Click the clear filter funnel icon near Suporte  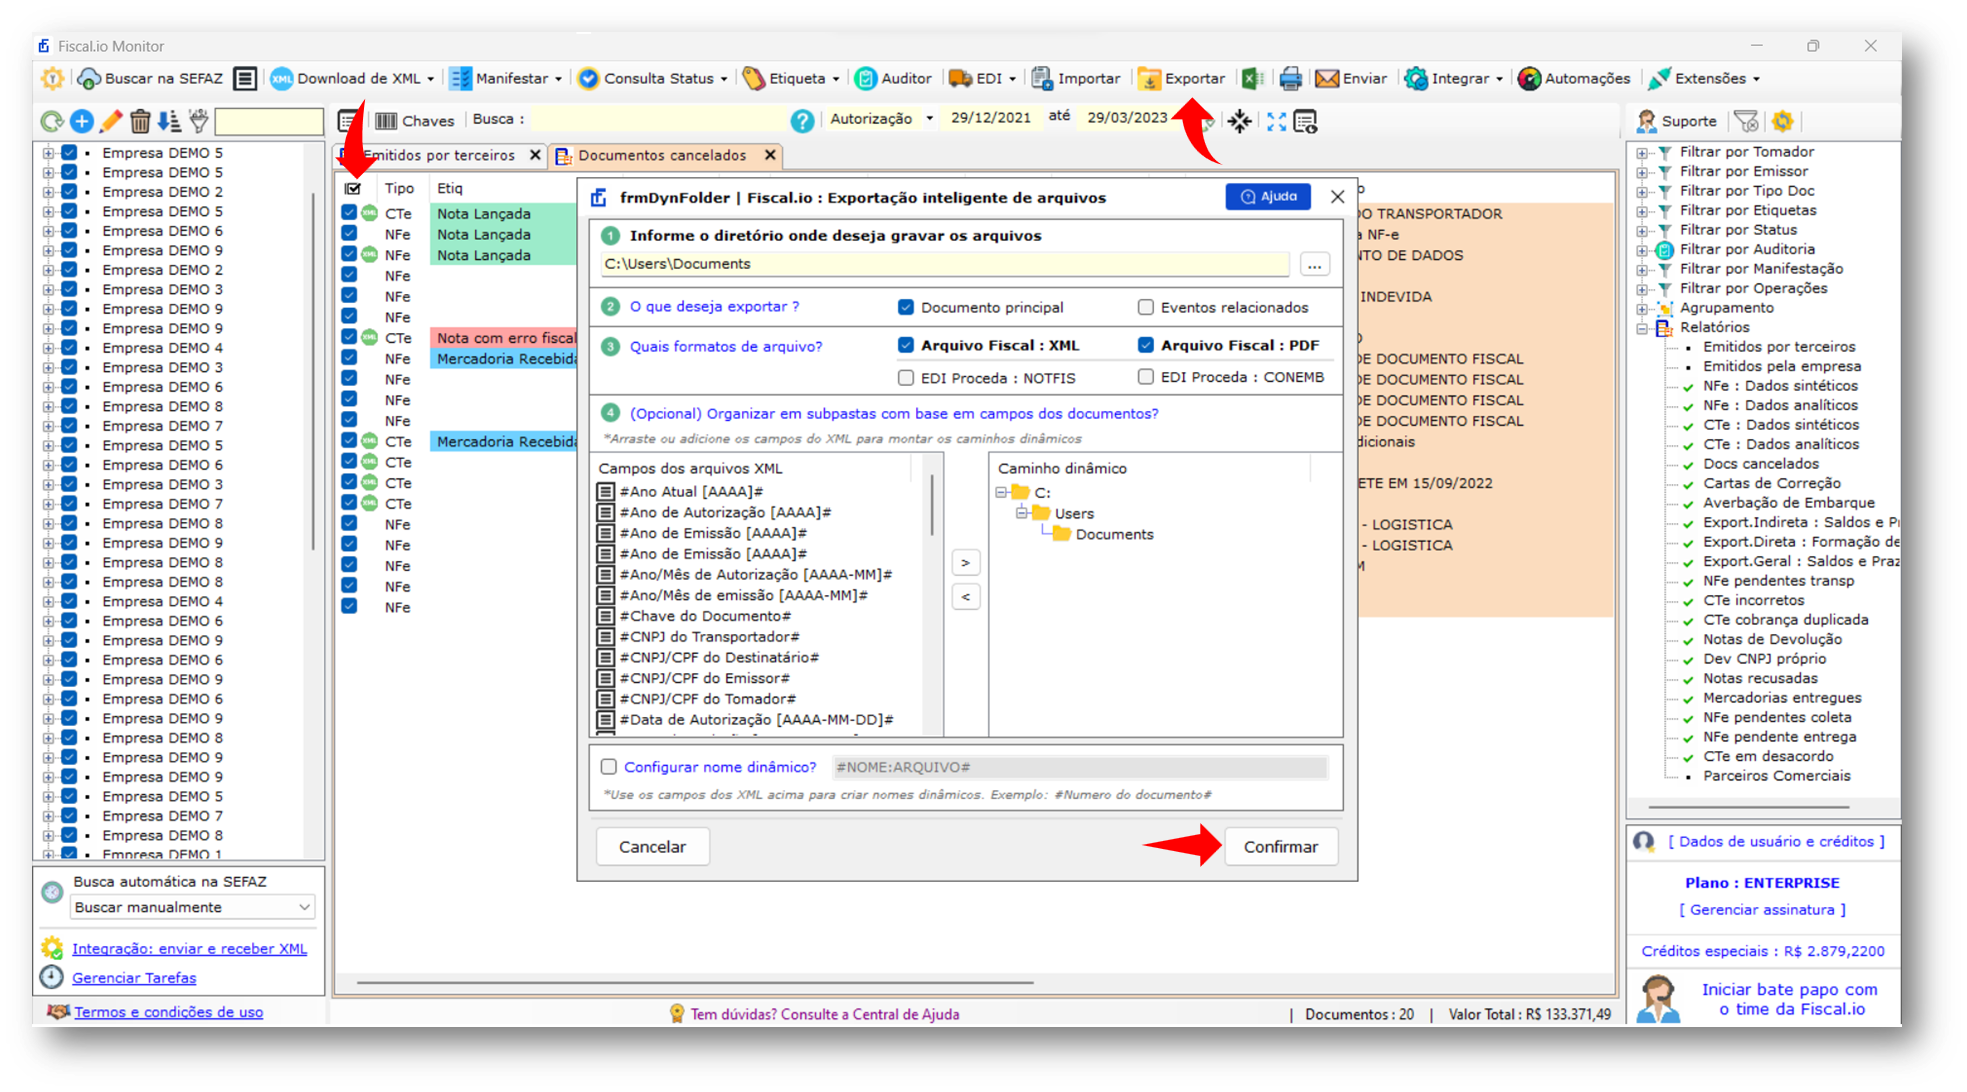click(x=1747, y=121)
